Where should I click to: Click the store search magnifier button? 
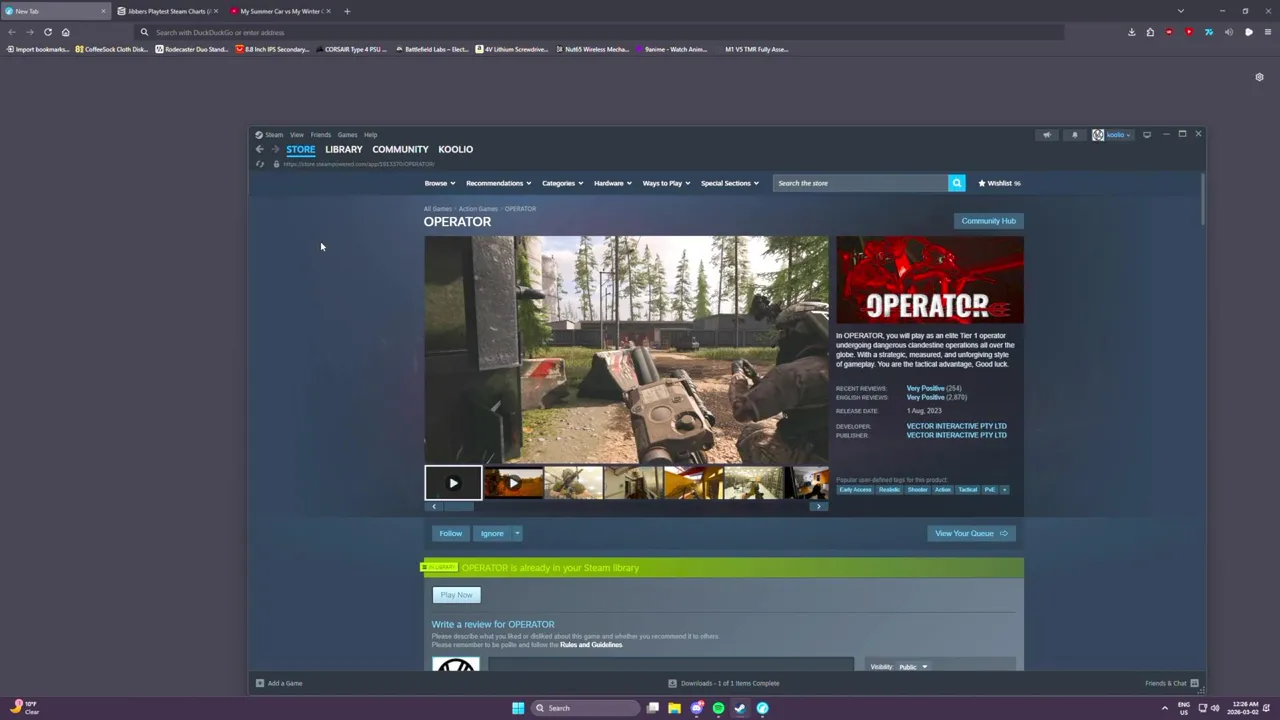point(957,183)
